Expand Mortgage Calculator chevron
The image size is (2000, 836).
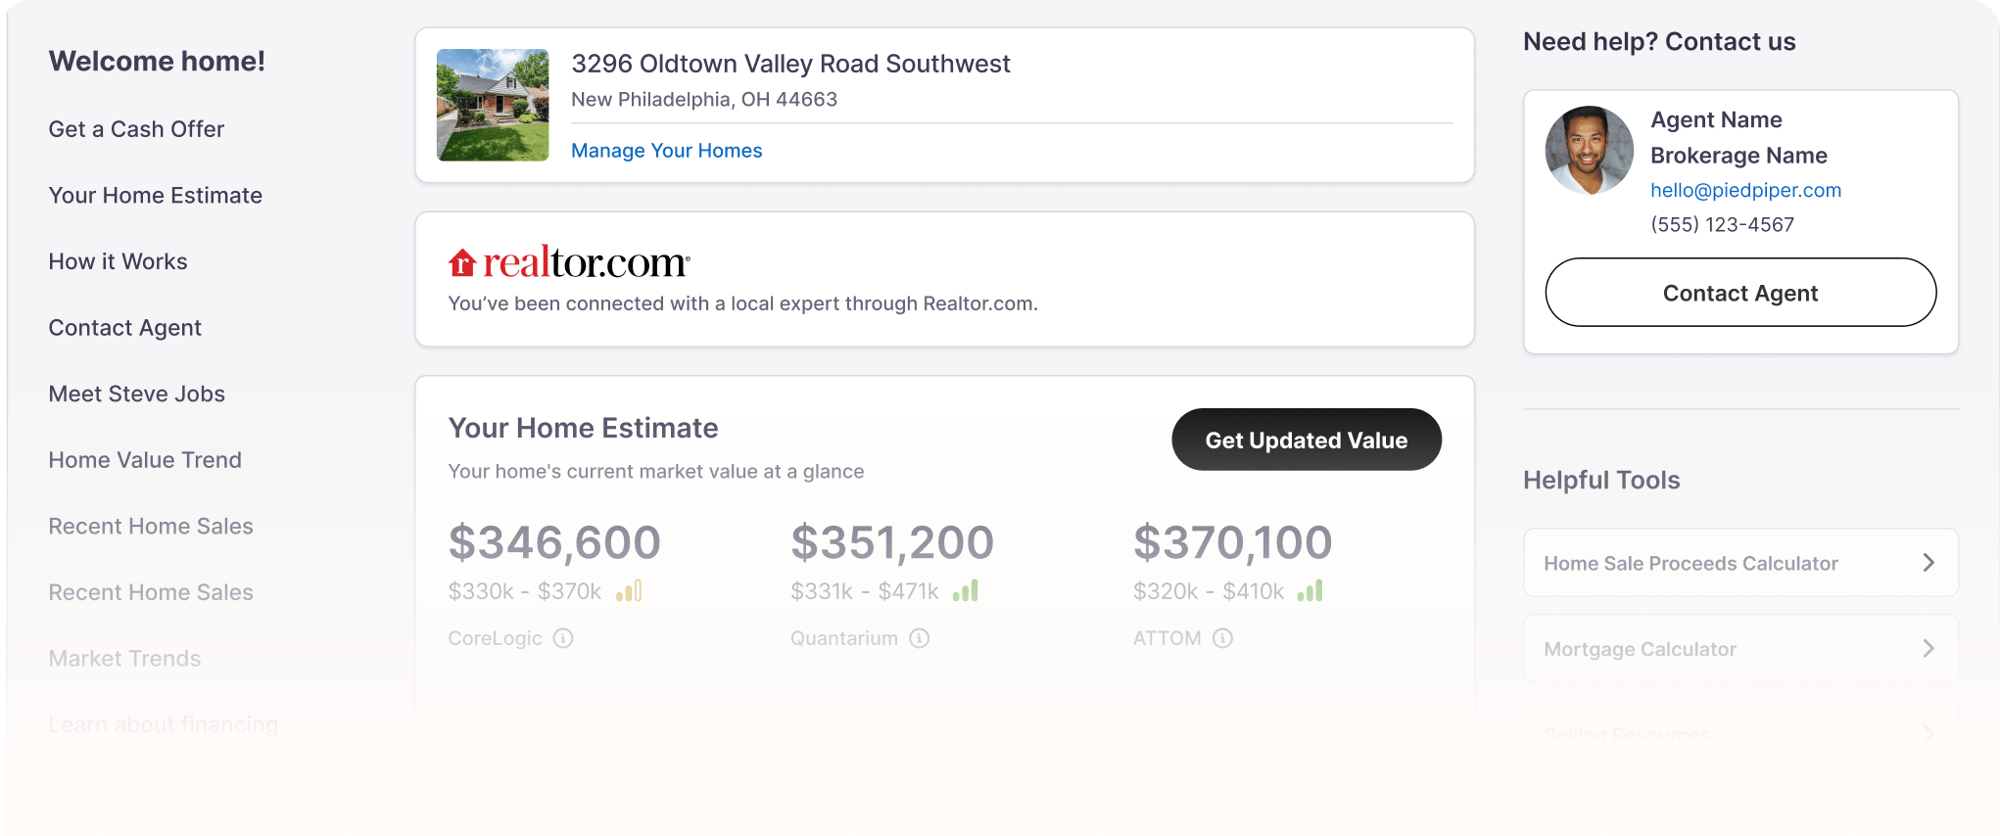pyautogui.click(x=1928, y=649)
